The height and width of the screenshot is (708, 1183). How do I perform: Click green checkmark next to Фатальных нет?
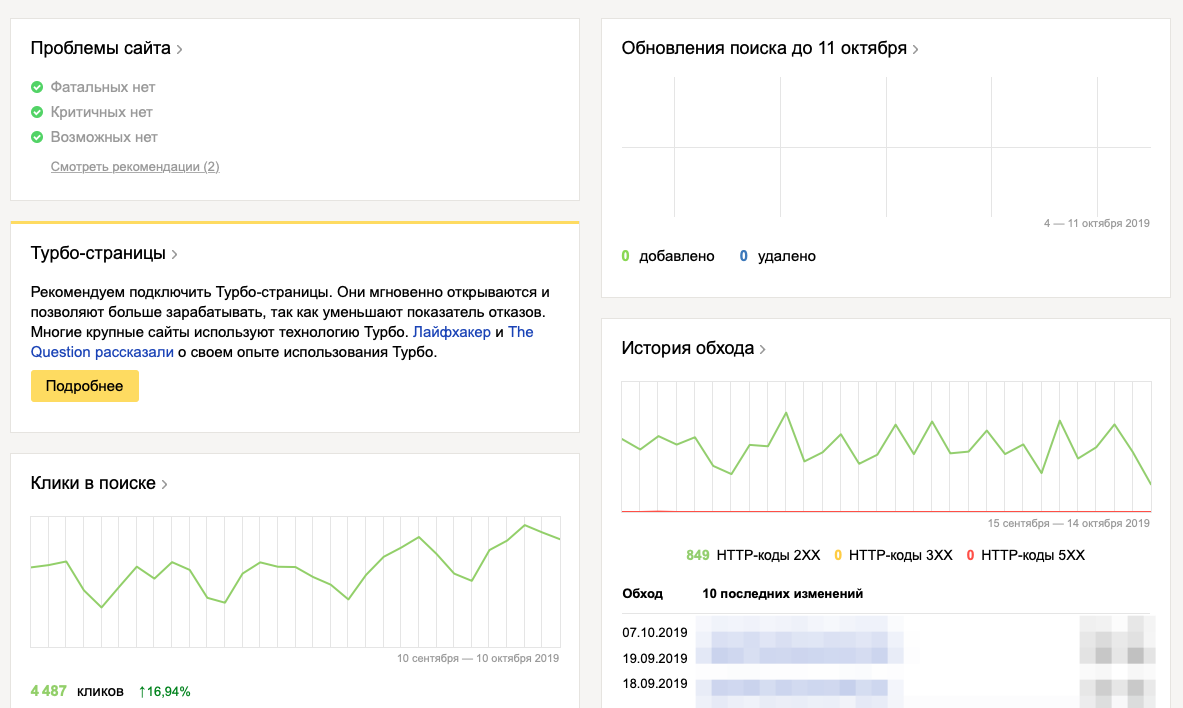click(x=37, y=87)
